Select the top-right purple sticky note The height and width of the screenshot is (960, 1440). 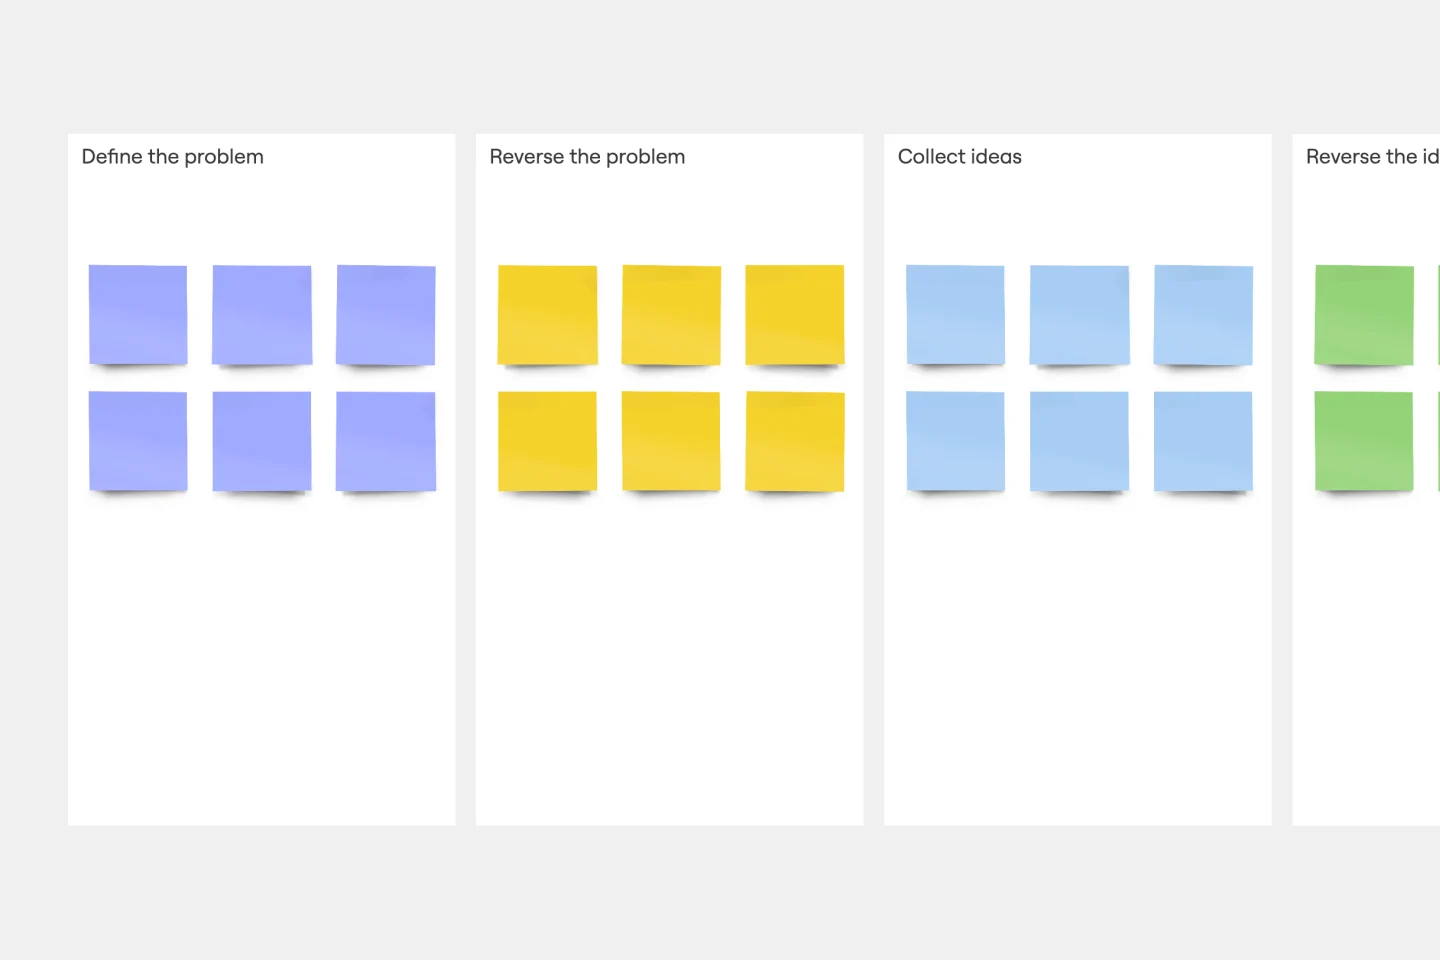tap(386, 314)
